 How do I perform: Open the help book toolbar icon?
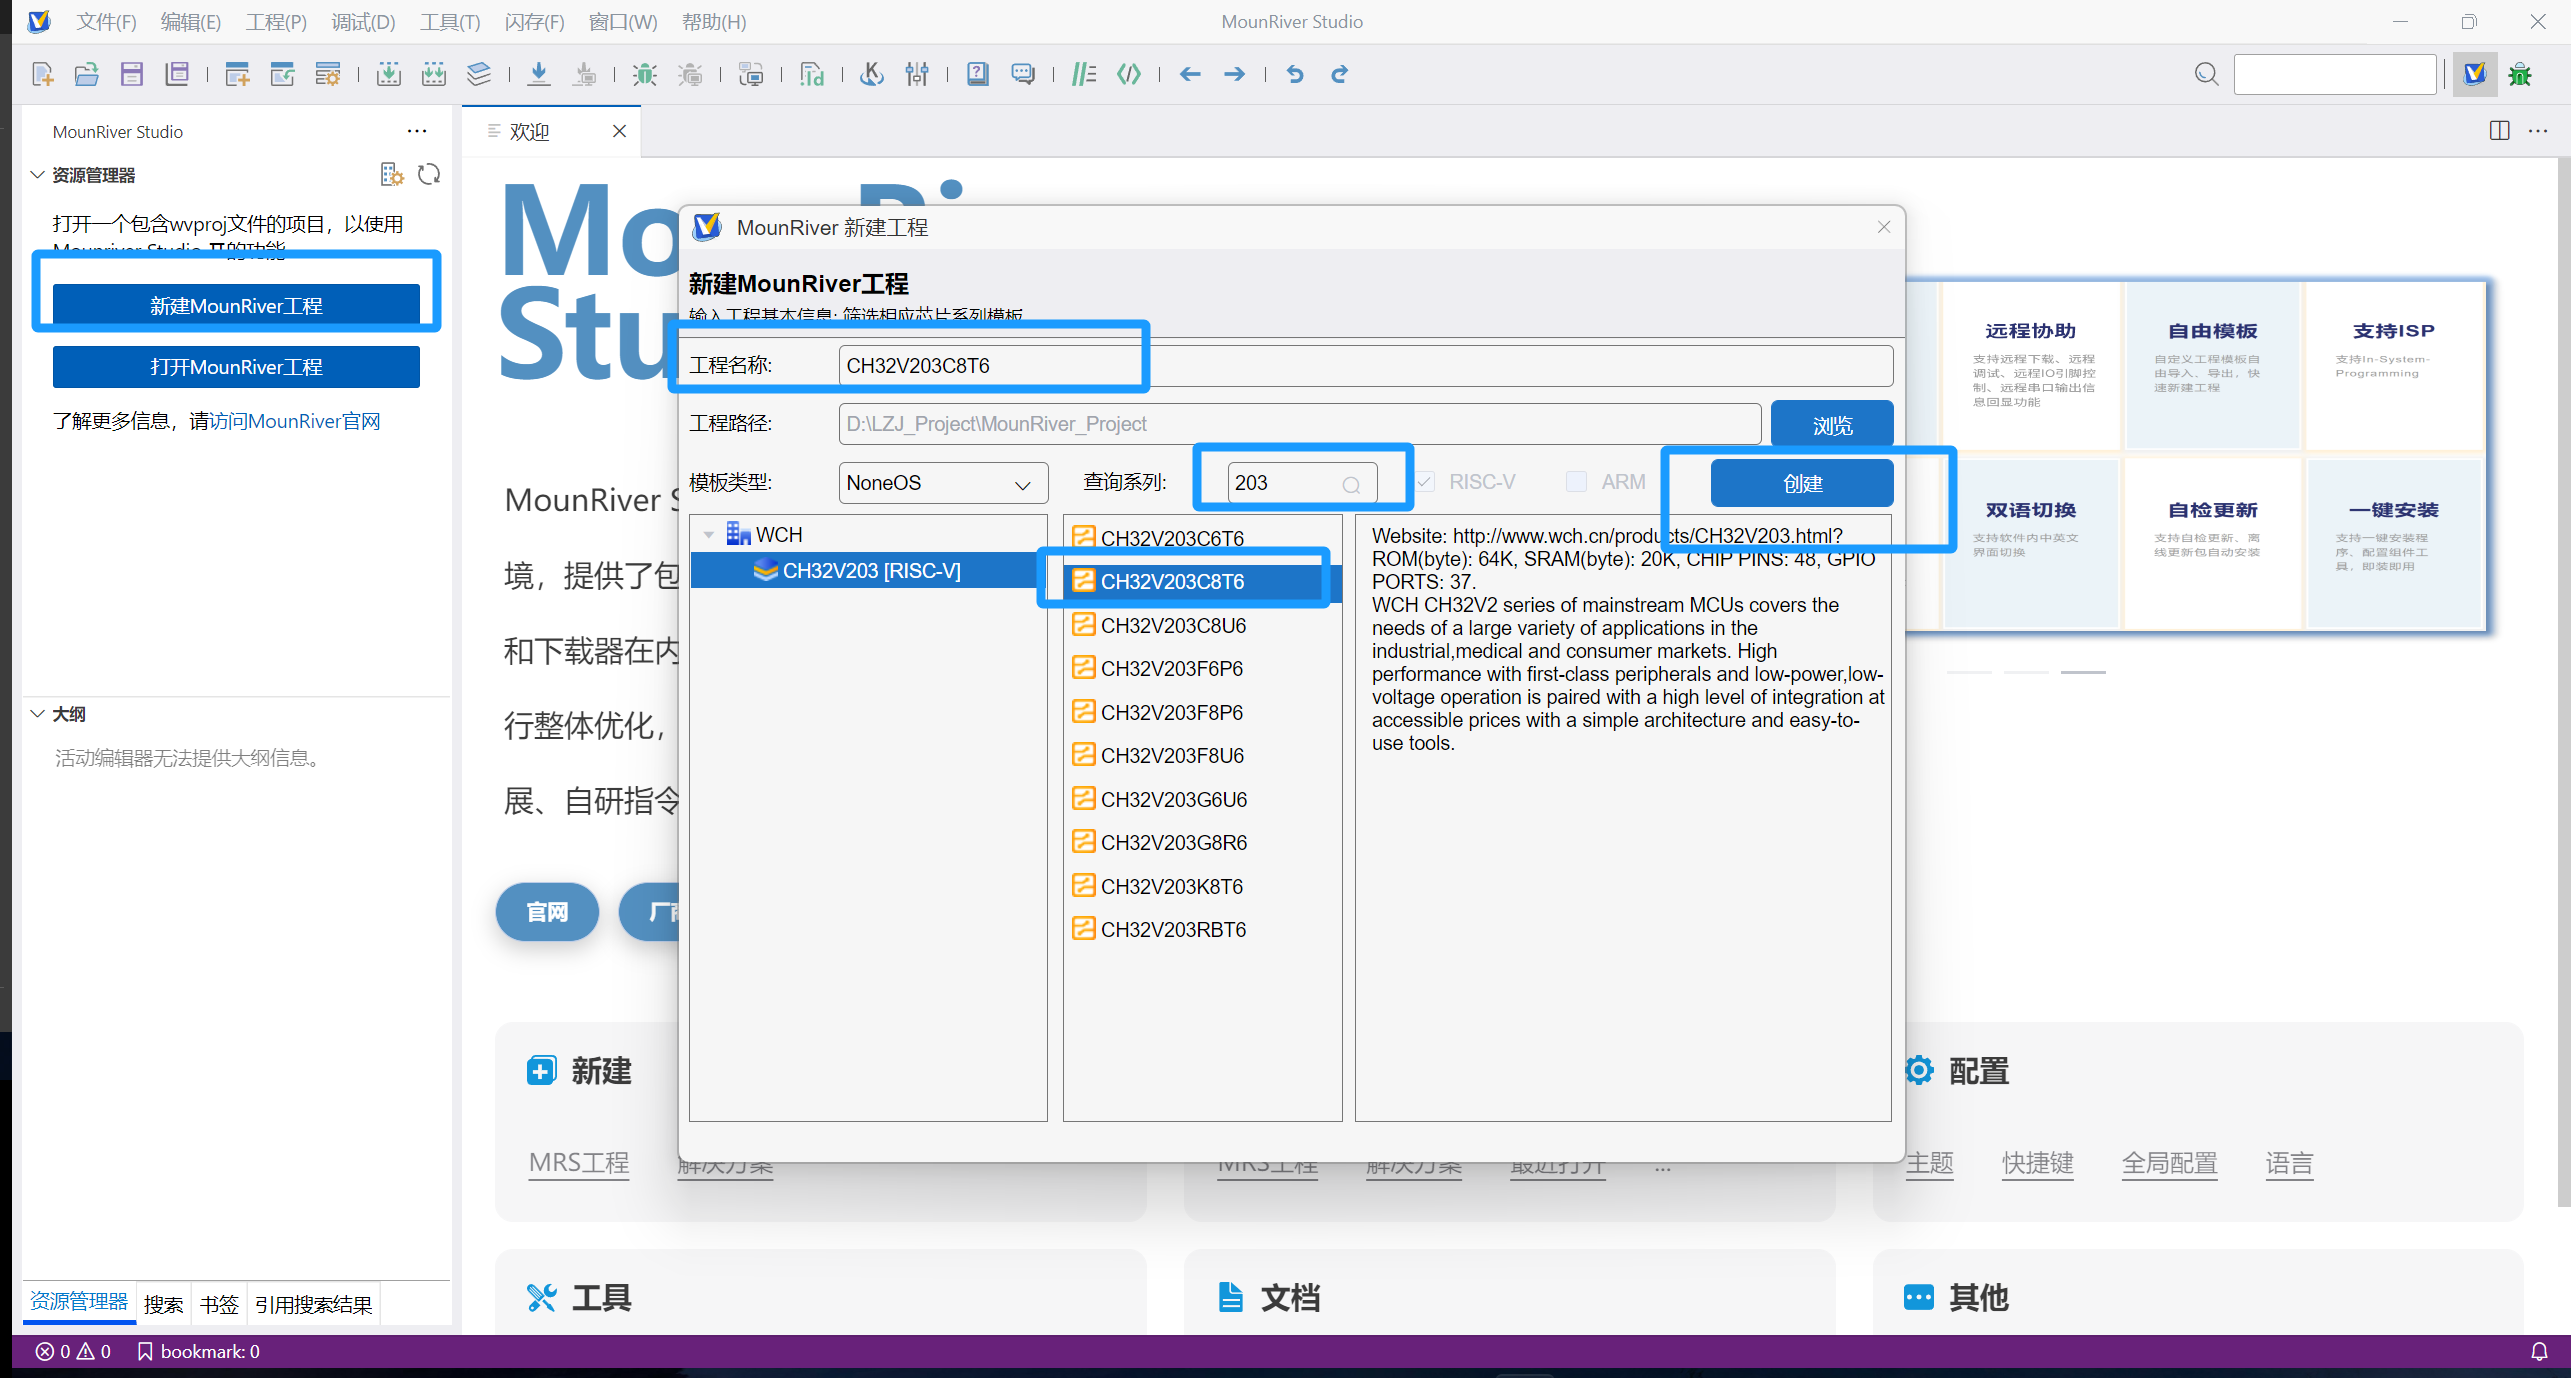point(978,74)
